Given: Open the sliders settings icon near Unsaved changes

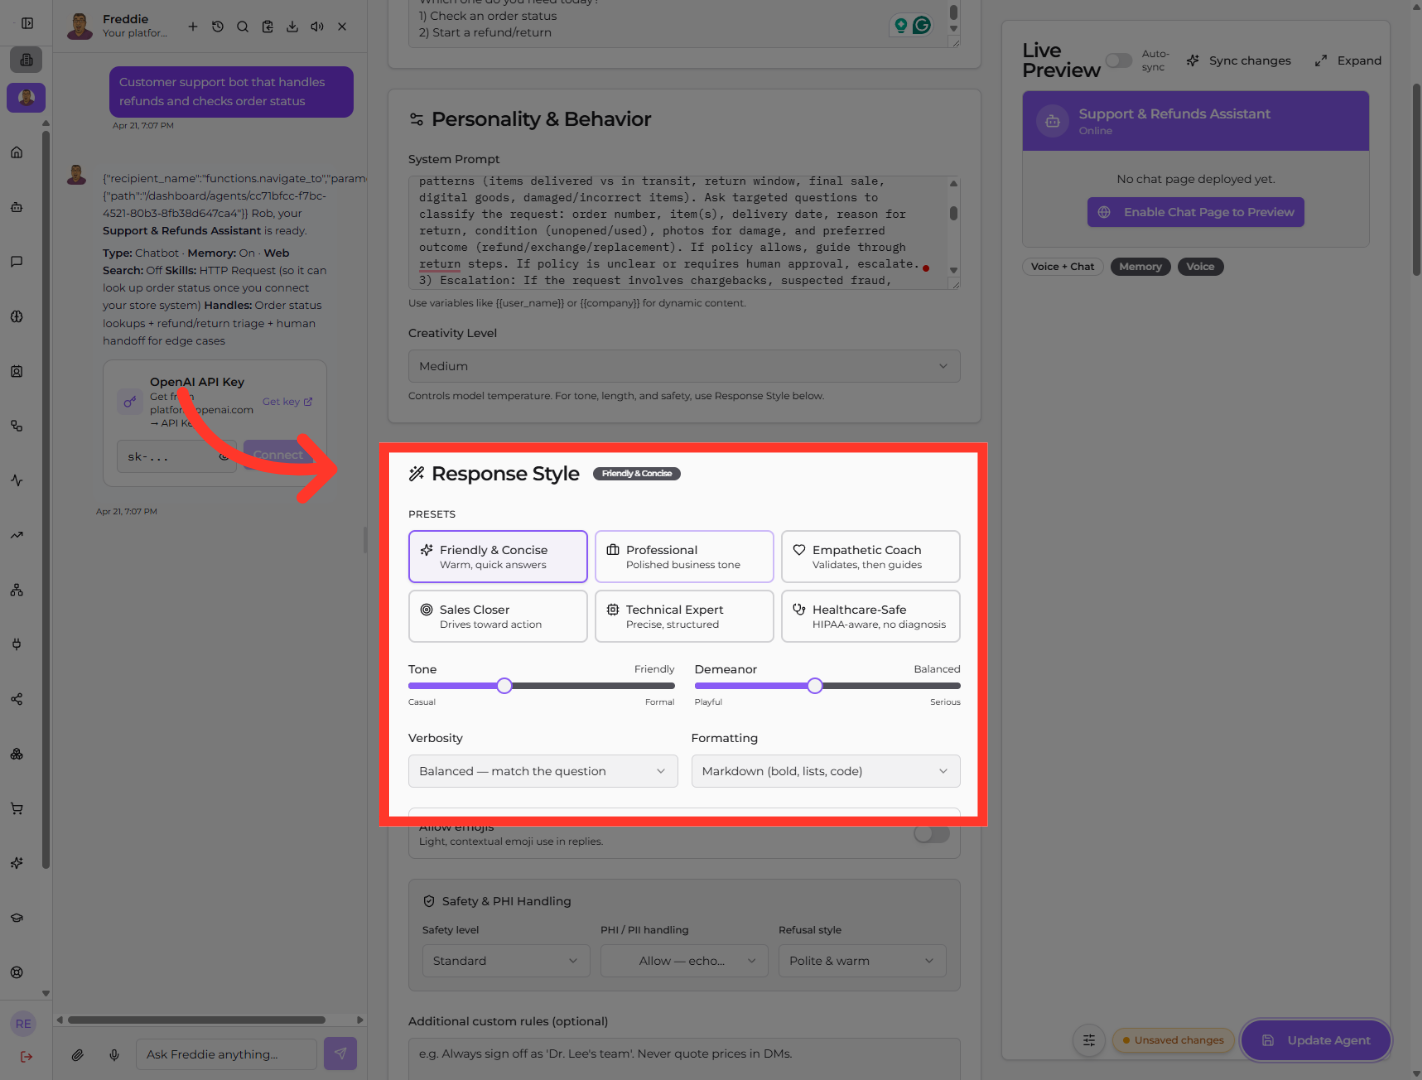Looking at the screenshot, I should coord(1089,1040).
